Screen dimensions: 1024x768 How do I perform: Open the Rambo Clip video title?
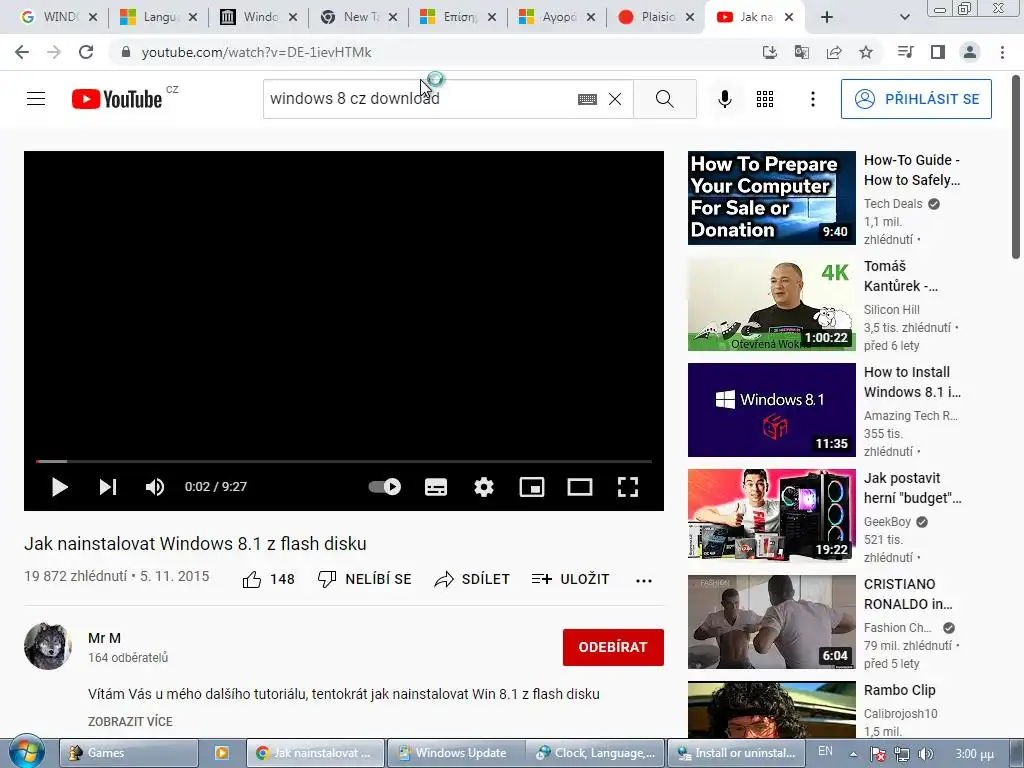coord(900,690)
